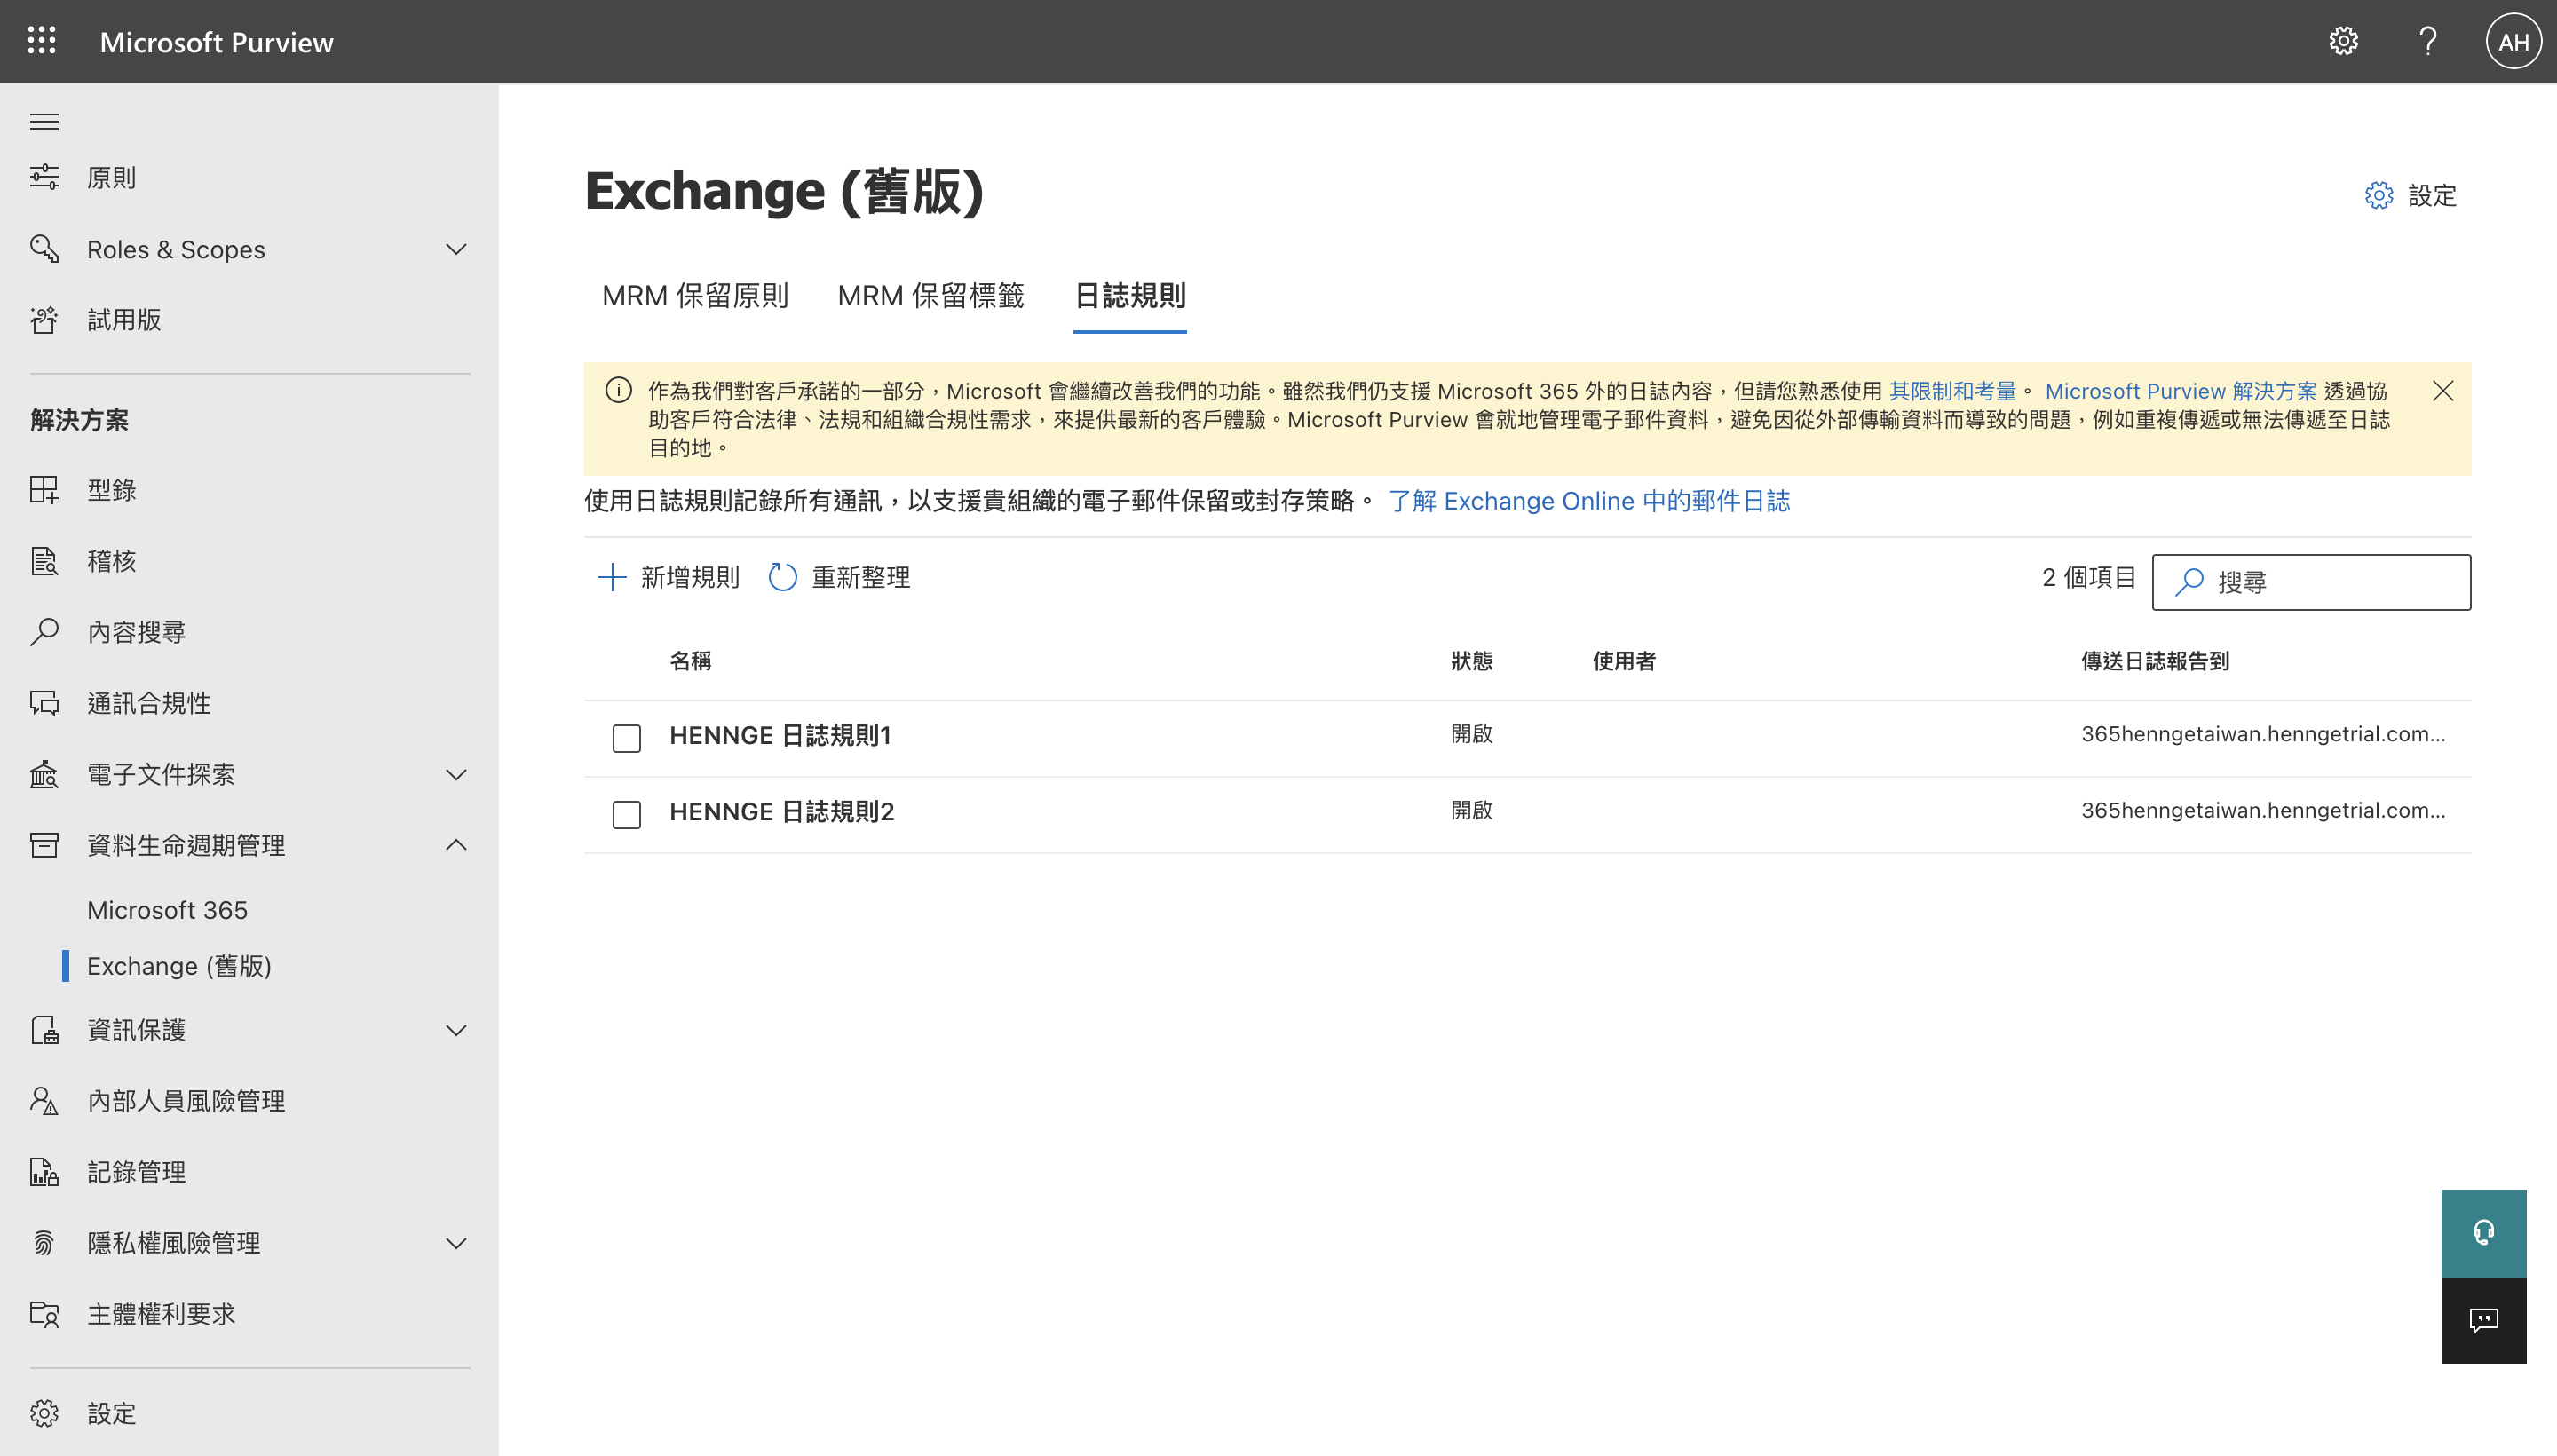2557x1456 pixels.
Task: Click the 使用者 column header
Action: (1624, 661)
